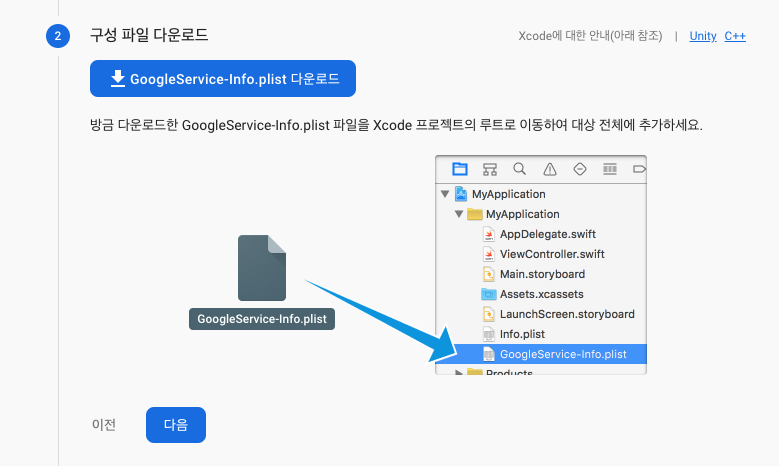Expand the Products folder triangle
The width and height of the screenshot is (779, 466).
[459, 372]
